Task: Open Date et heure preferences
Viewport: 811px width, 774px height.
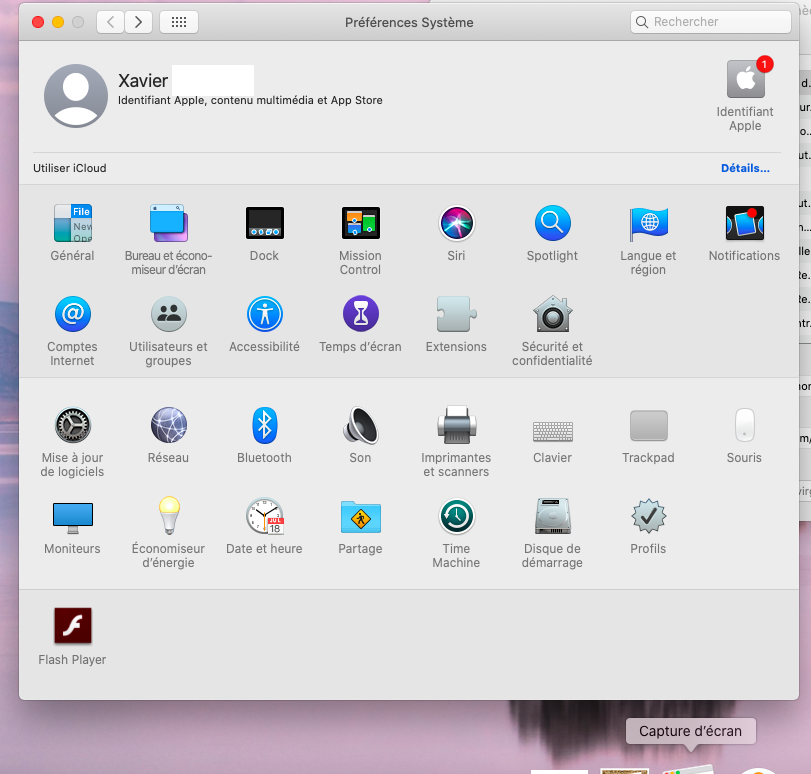Action: 264,516
